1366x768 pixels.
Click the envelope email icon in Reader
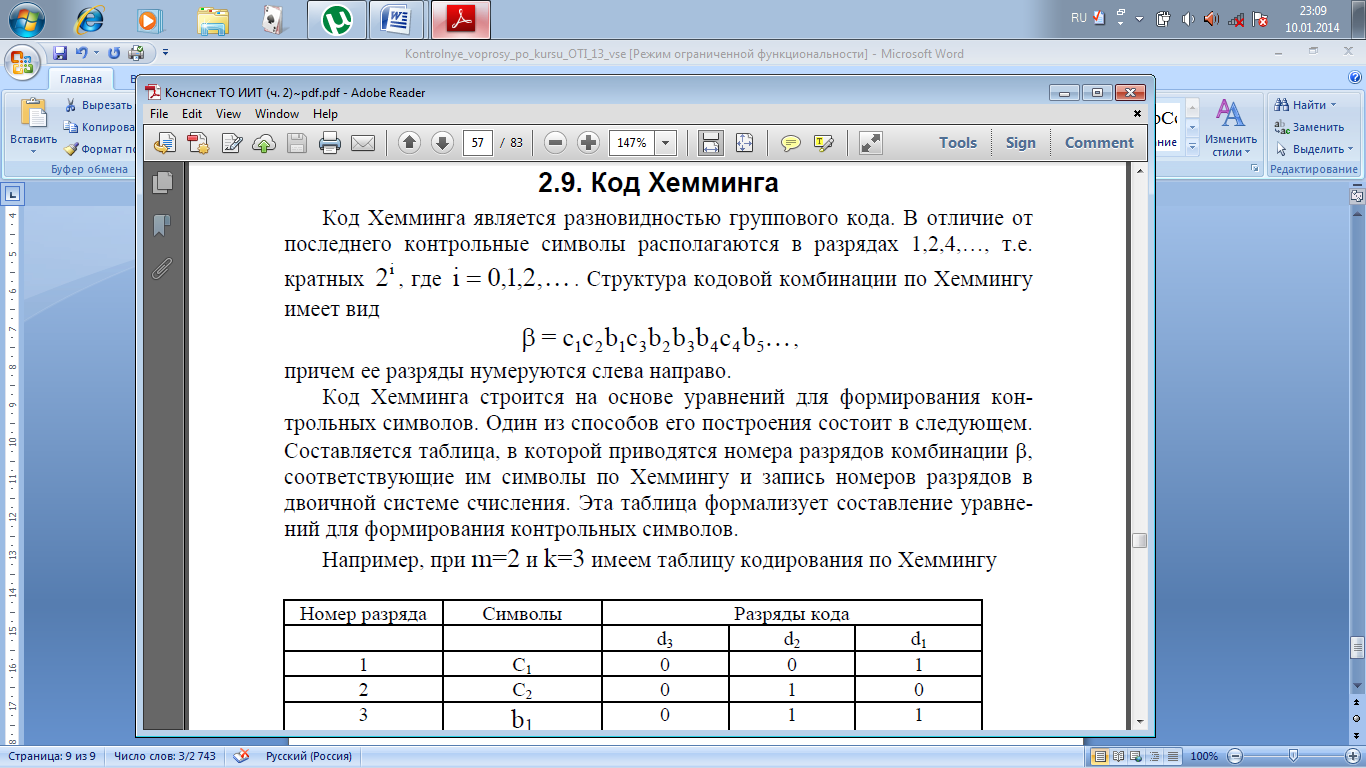coord(362,143)
